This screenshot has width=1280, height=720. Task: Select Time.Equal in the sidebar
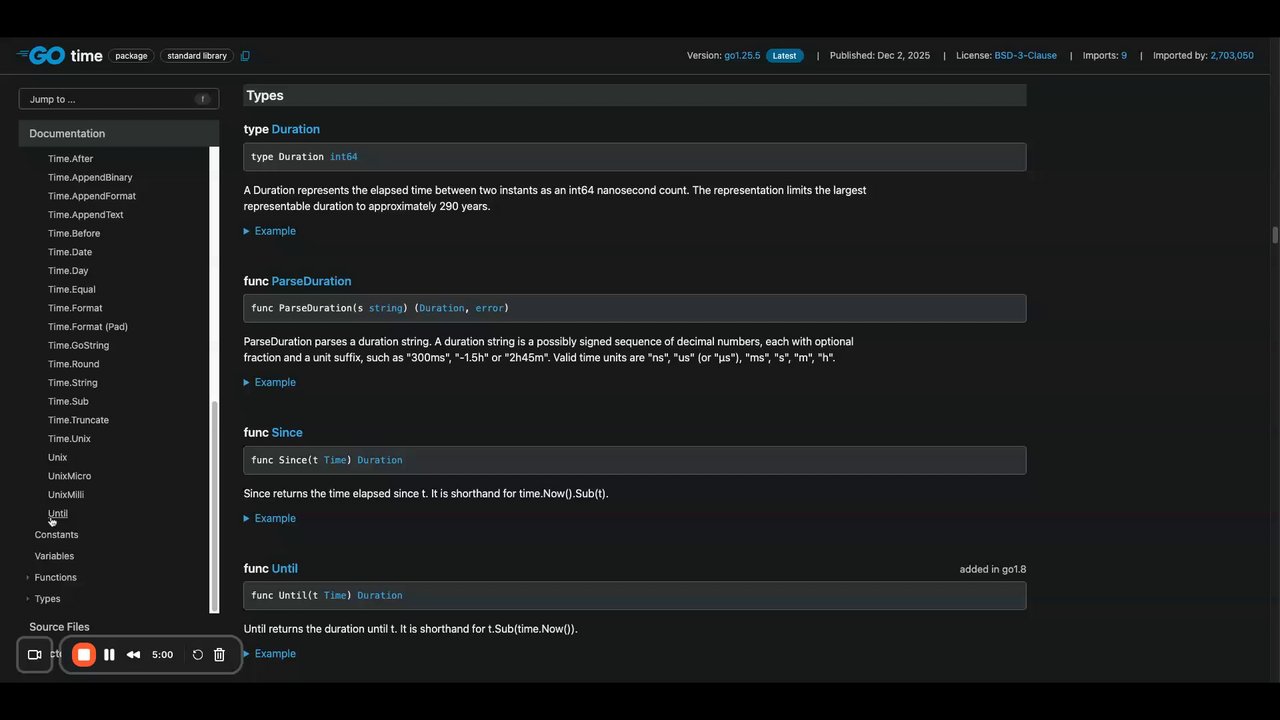[x=72, y=289]
